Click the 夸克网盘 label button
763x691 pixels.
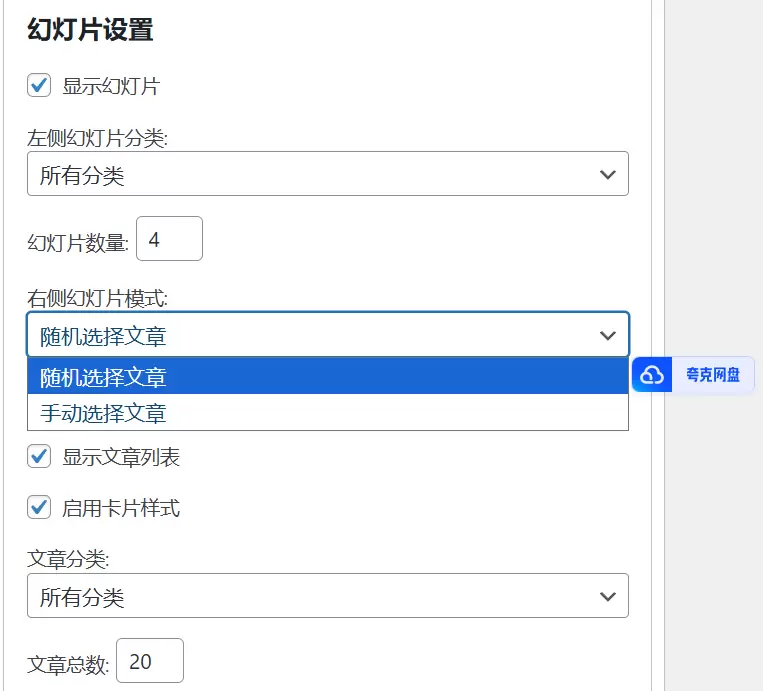pyautogui.click(x=712, y=375)
